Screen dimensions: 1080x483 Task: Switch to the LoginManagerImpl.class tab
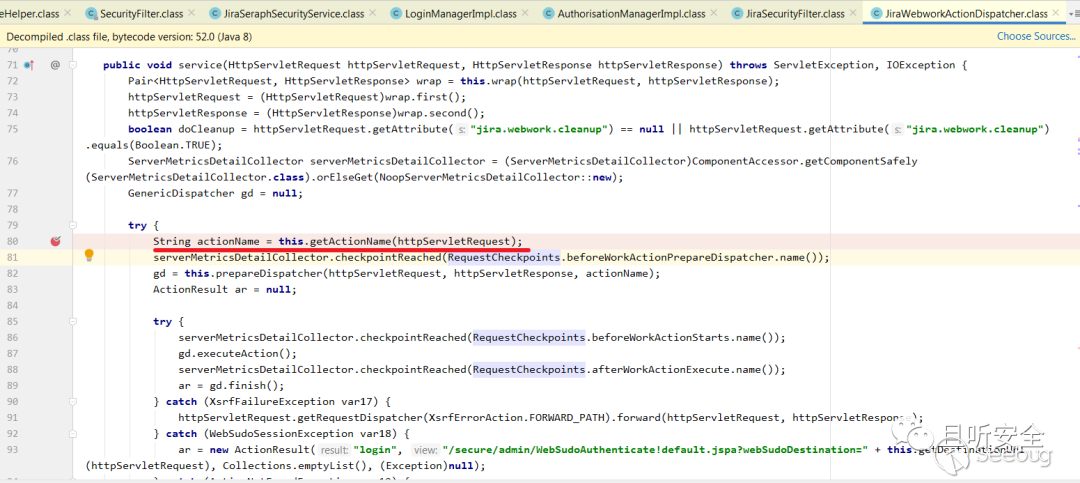tap(461, 14)
